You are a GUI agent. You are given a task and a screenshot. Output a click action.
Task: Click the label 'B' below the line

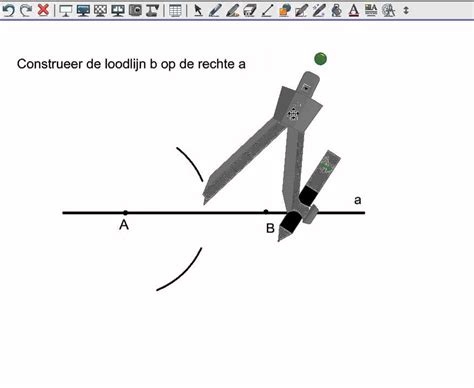(270, 228)
